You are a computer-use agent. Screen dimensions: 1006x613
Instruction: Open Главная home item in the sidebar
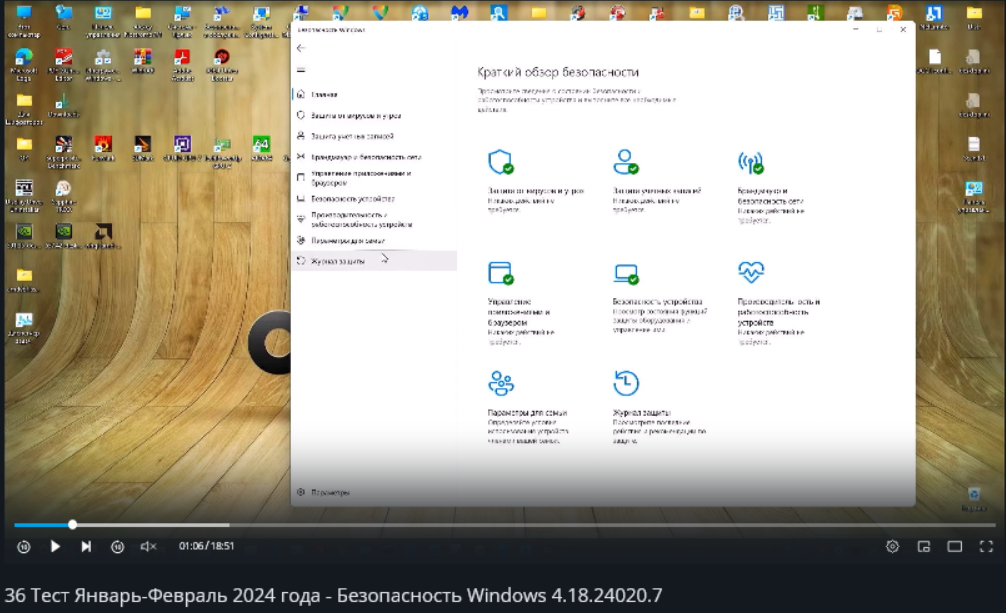(x=374, y=94)
